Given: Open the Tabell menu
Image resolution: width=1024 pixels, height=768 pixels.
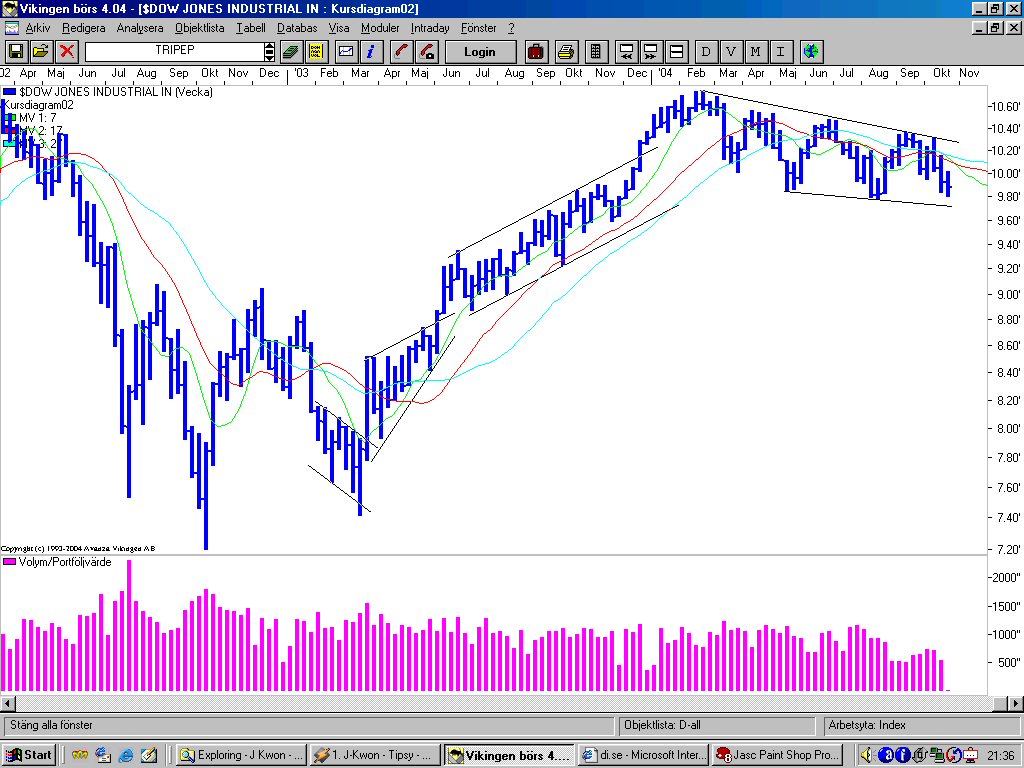Looking at the screenshot, I should pyautogui.click(x=251, y=28).
